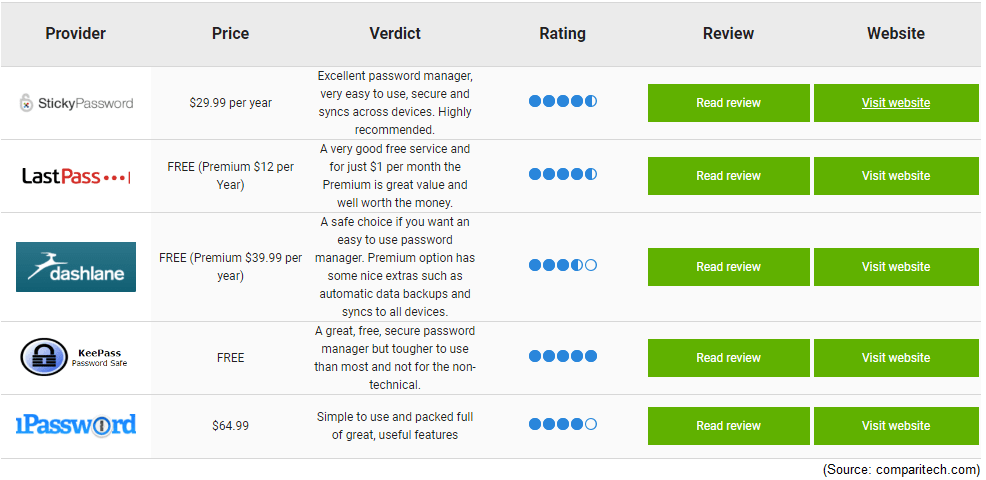
Task: Visit website for StickyPassword
Action: point(896,103)
